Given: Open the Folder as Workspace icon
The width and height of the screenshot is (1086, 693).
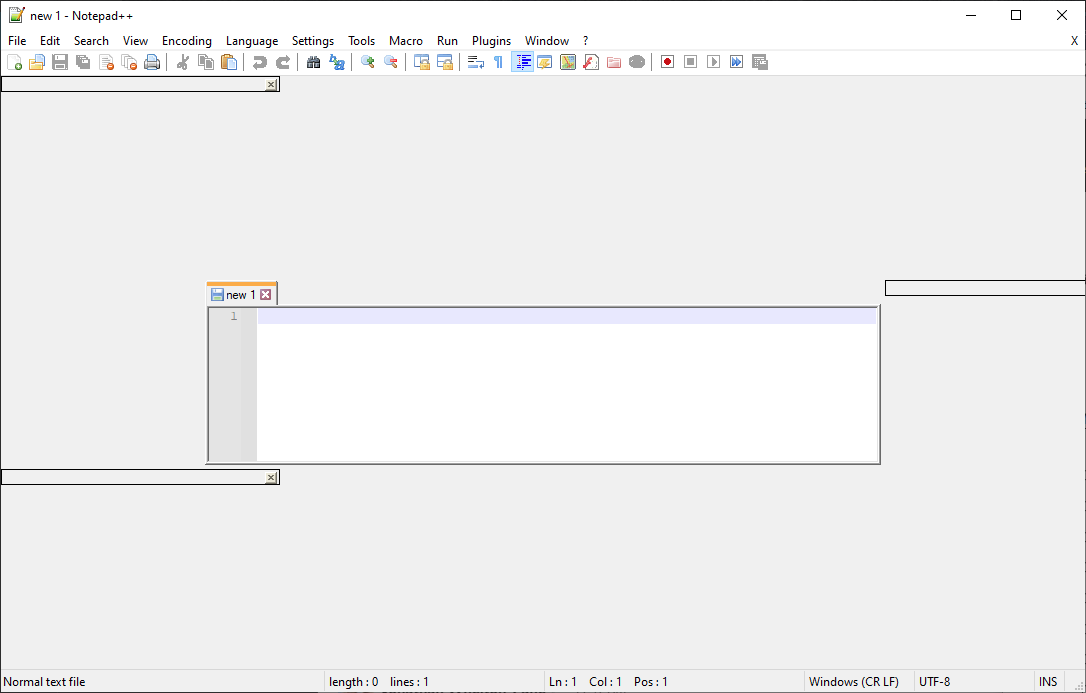Looking at the screenshot, I should [614, 62].
